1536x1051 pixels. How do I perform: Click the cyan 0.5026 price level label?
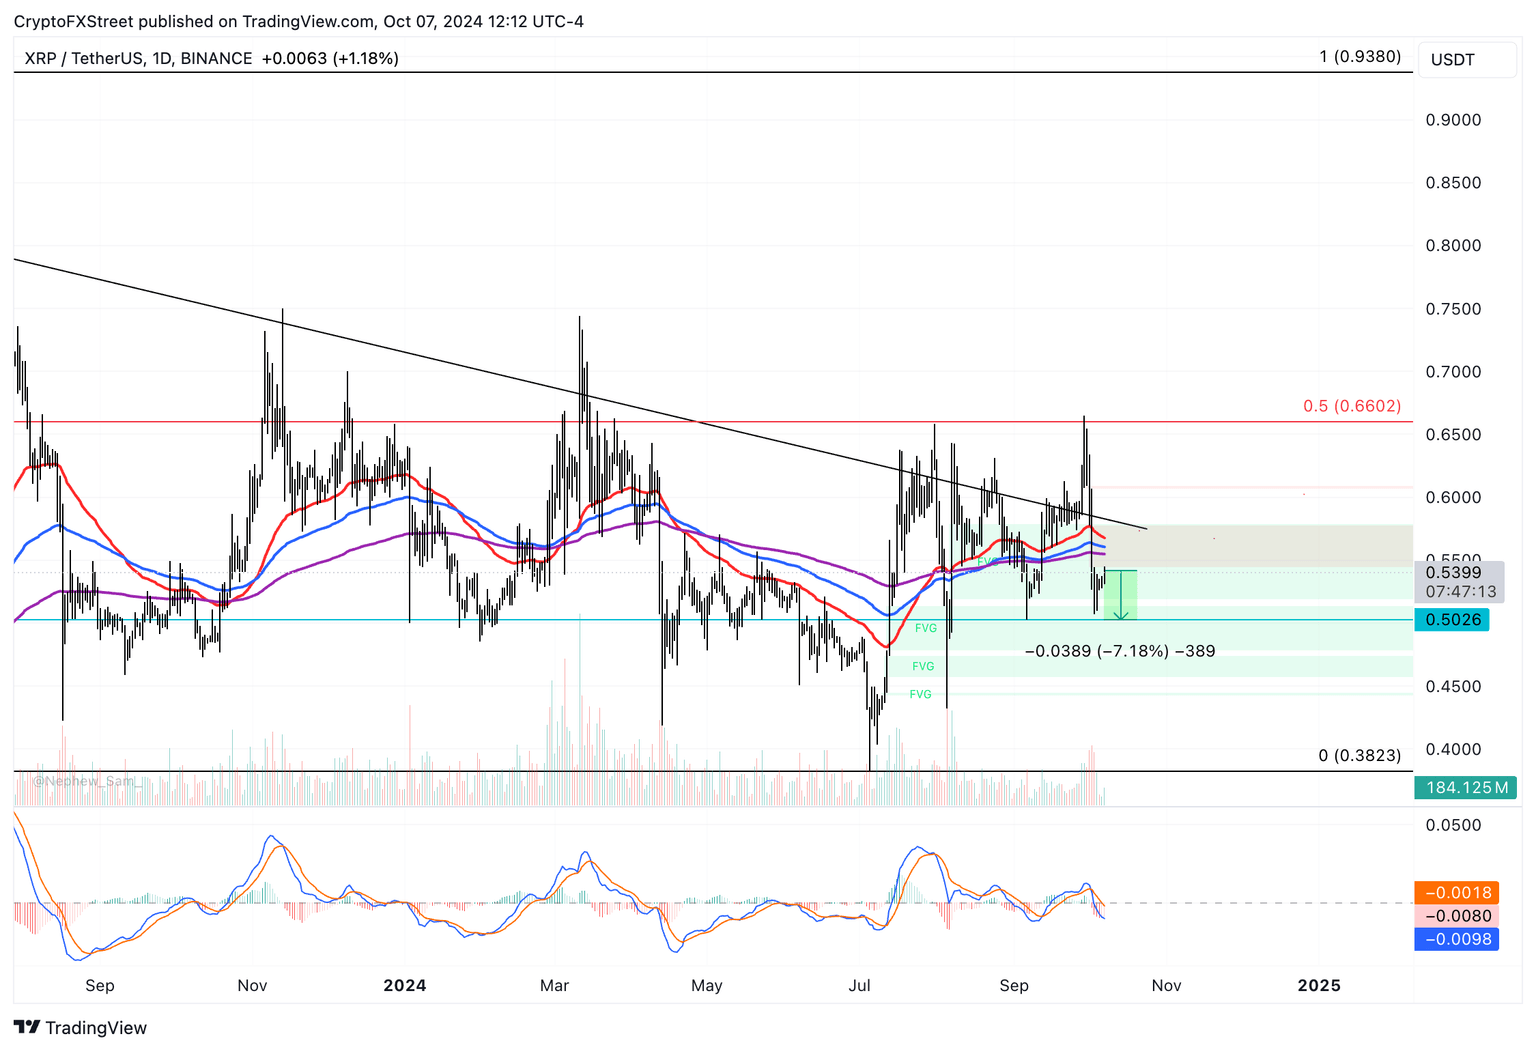(x=1452, y=619)
